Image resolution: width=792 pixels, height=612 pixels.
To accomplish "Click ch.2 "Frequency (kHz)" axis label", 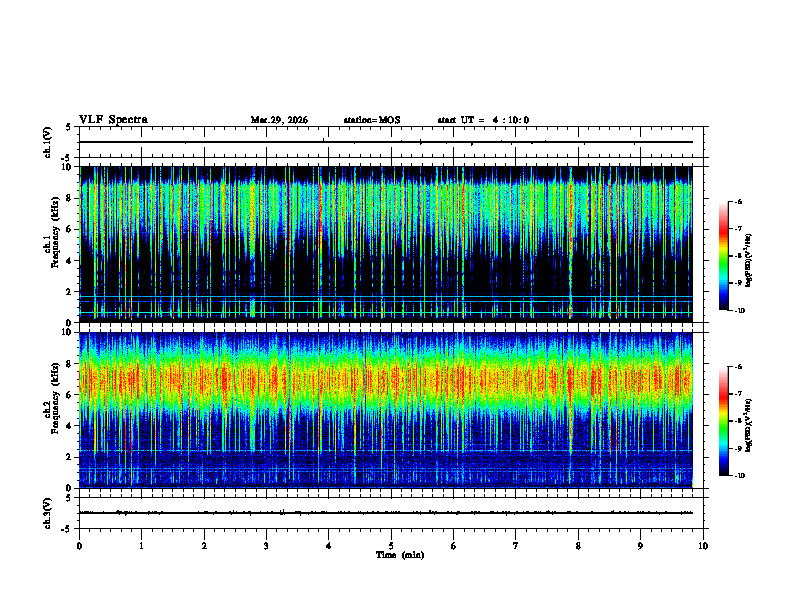I will (x=55, y=398).
